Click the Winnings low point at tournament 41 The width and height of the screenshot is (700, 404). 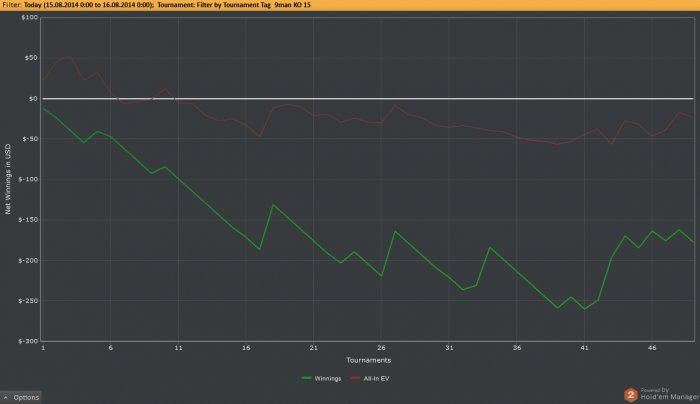point(584,309)
